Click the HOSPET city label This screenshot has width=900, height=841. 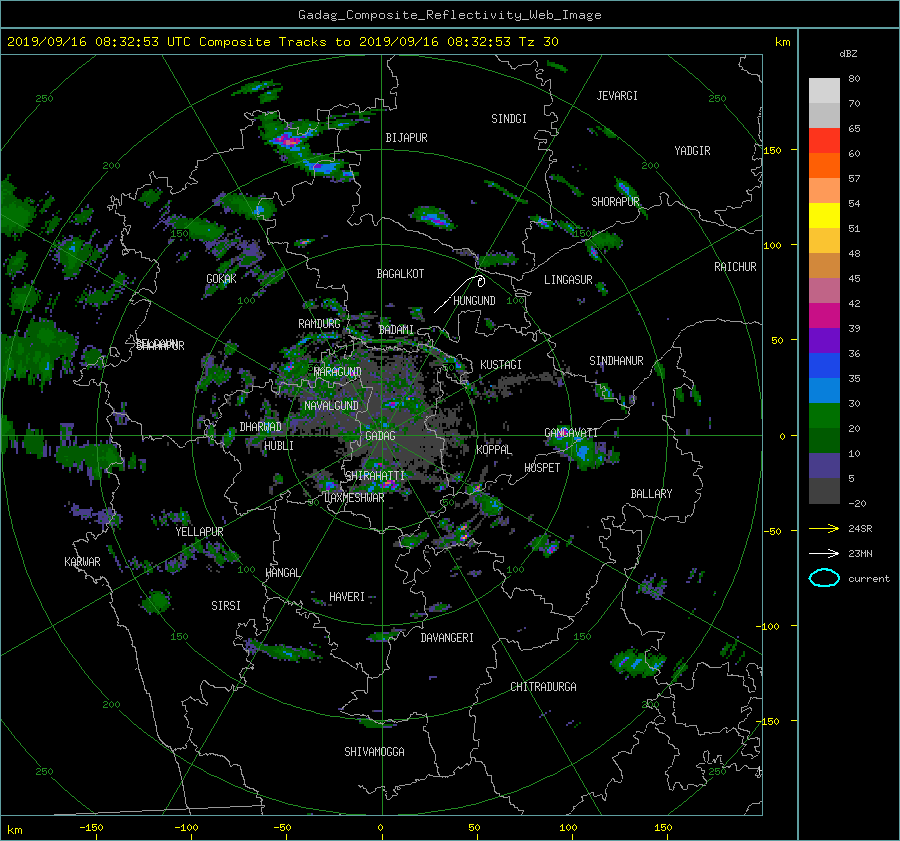[x=542, y=468]
